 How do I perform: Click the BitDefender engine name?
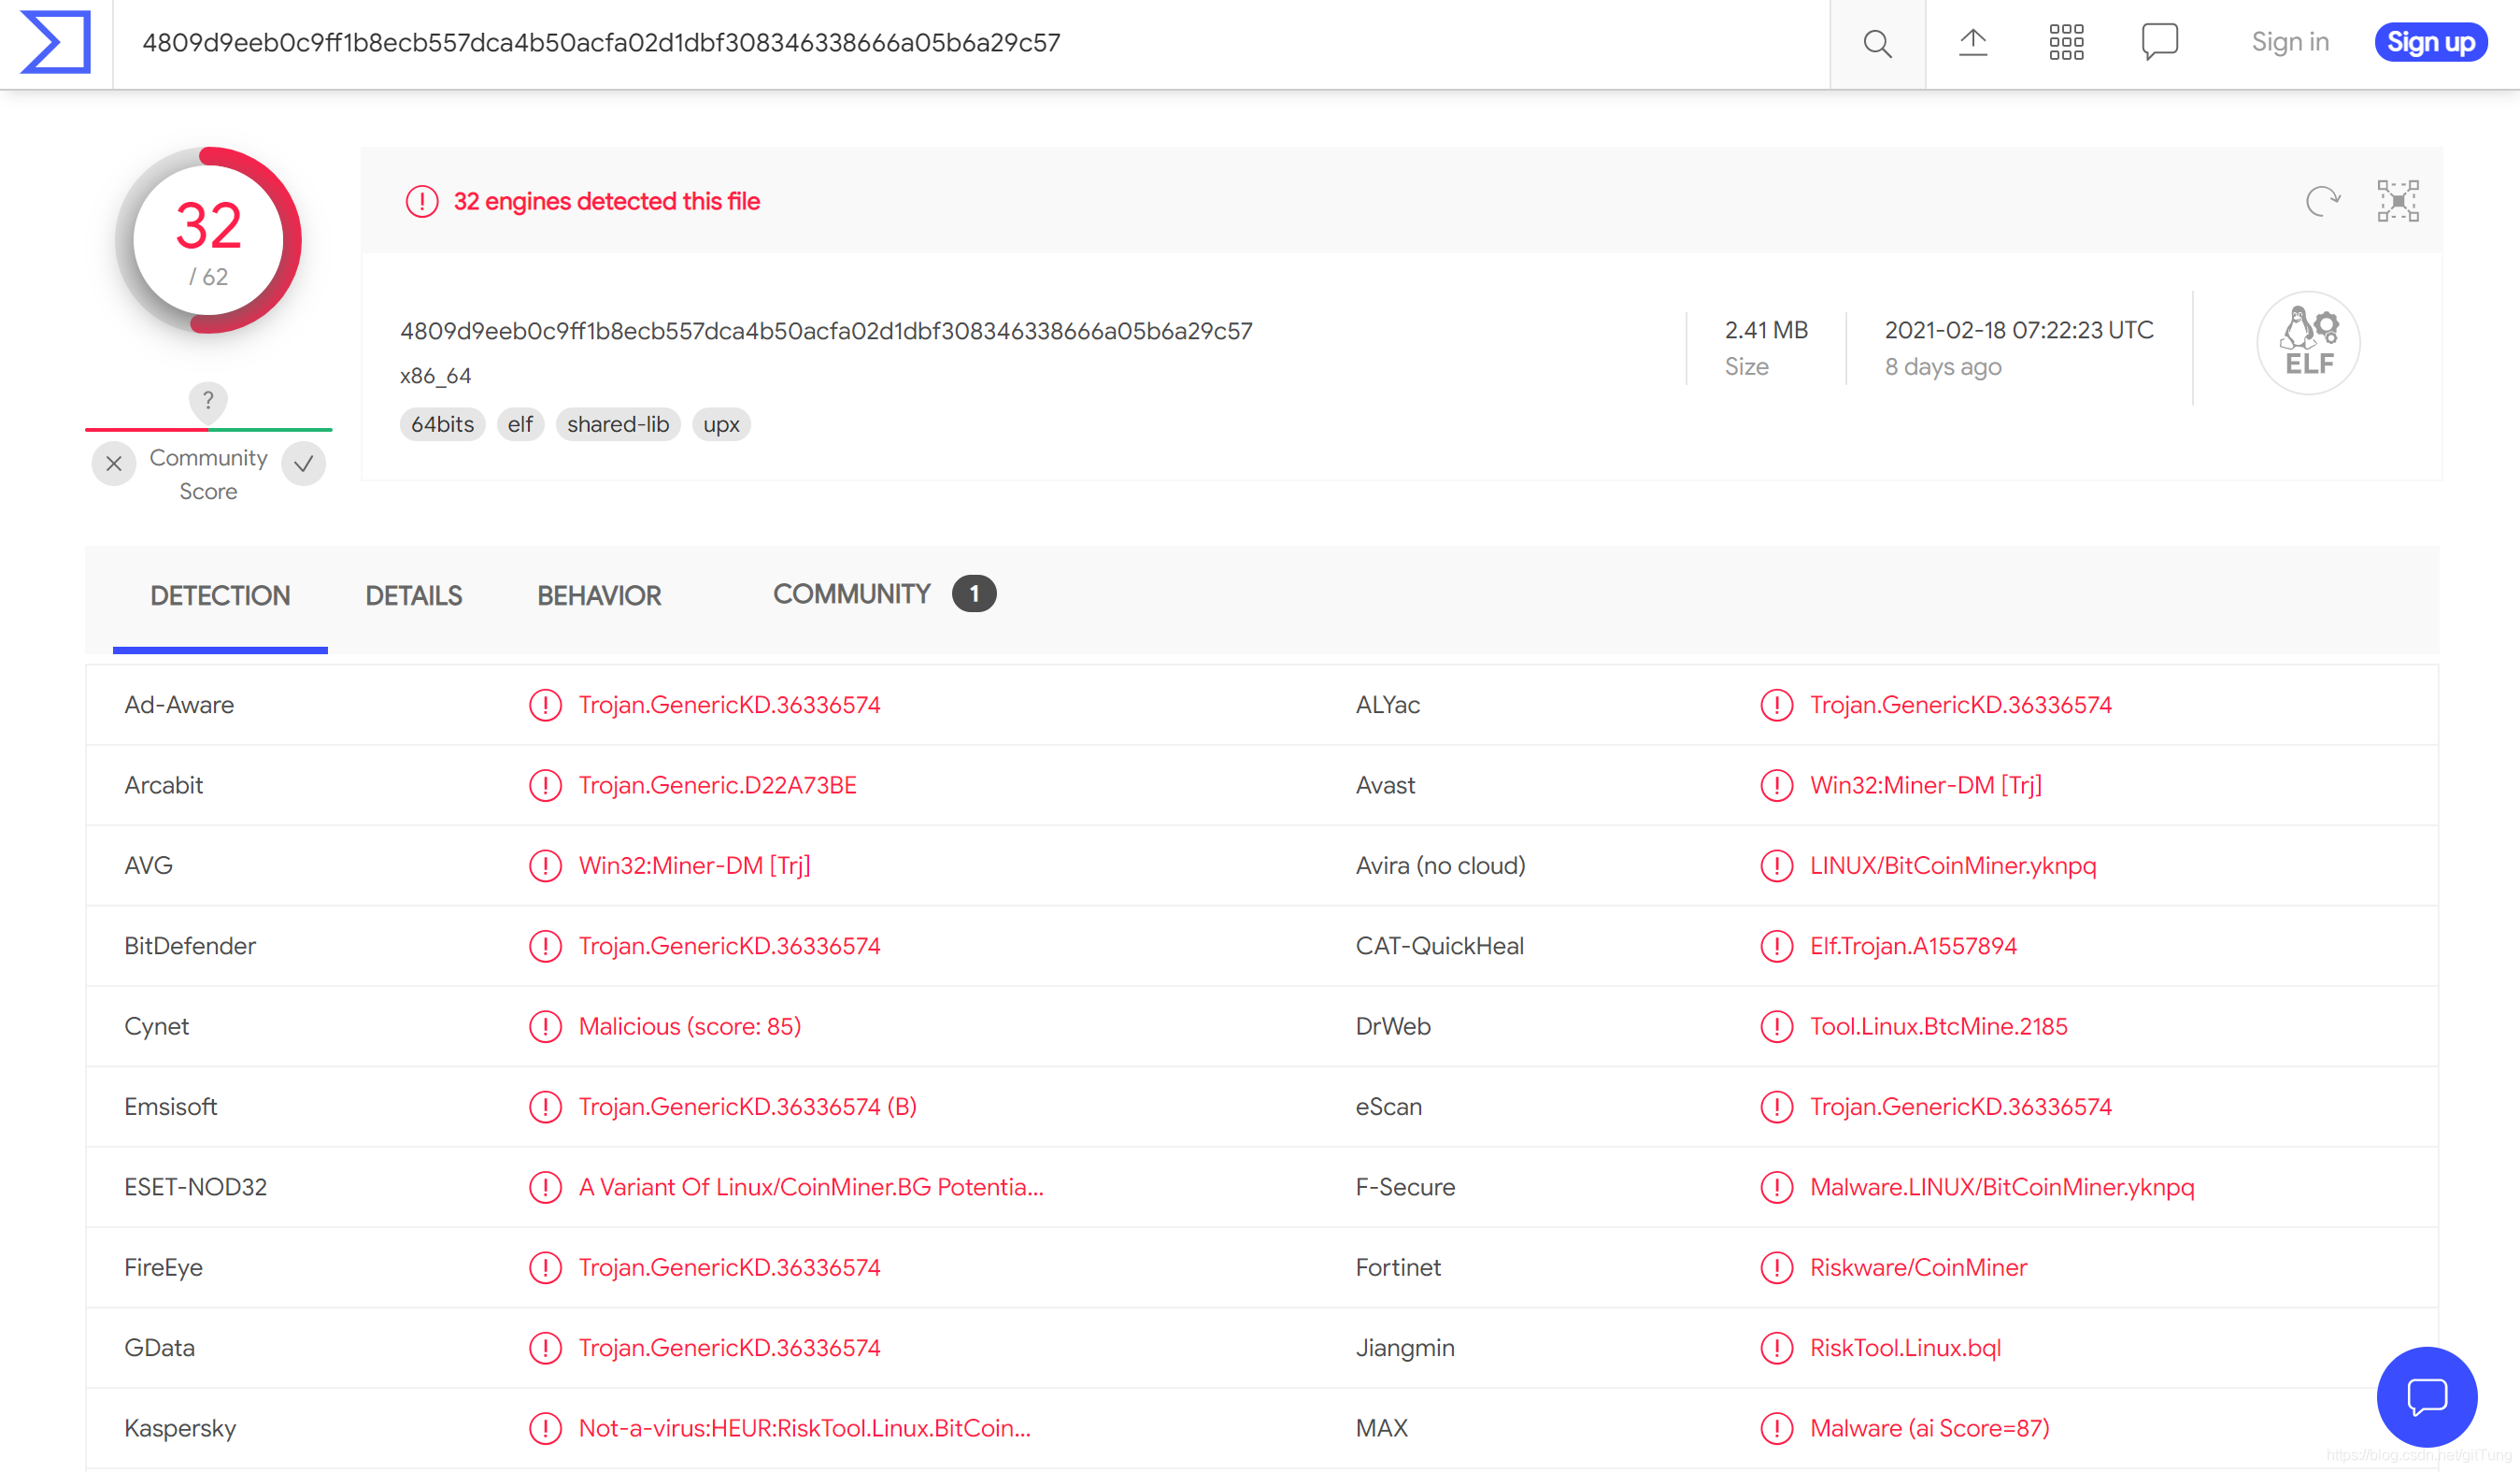190,946
